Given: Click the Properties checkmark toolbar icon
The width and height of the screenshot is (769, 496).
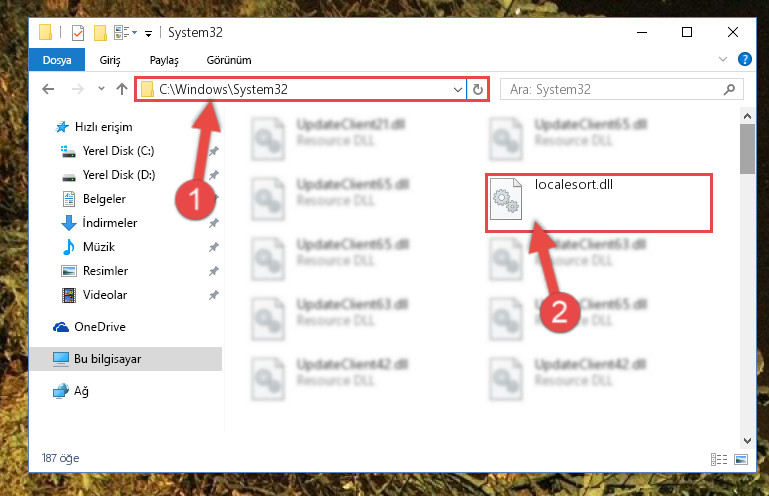Looking at the screenshot, I should (77, 33).
